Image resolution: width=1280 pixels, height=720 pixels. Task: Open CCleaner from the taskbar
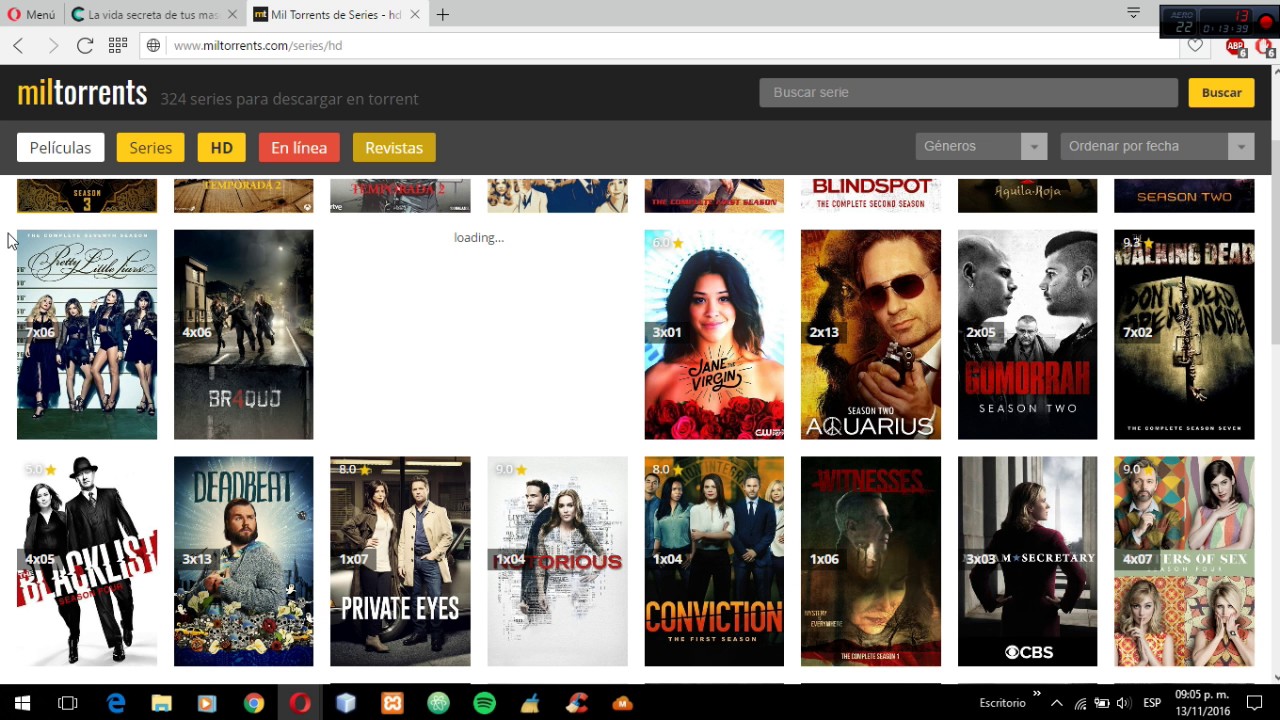click(x=577, y=703)
